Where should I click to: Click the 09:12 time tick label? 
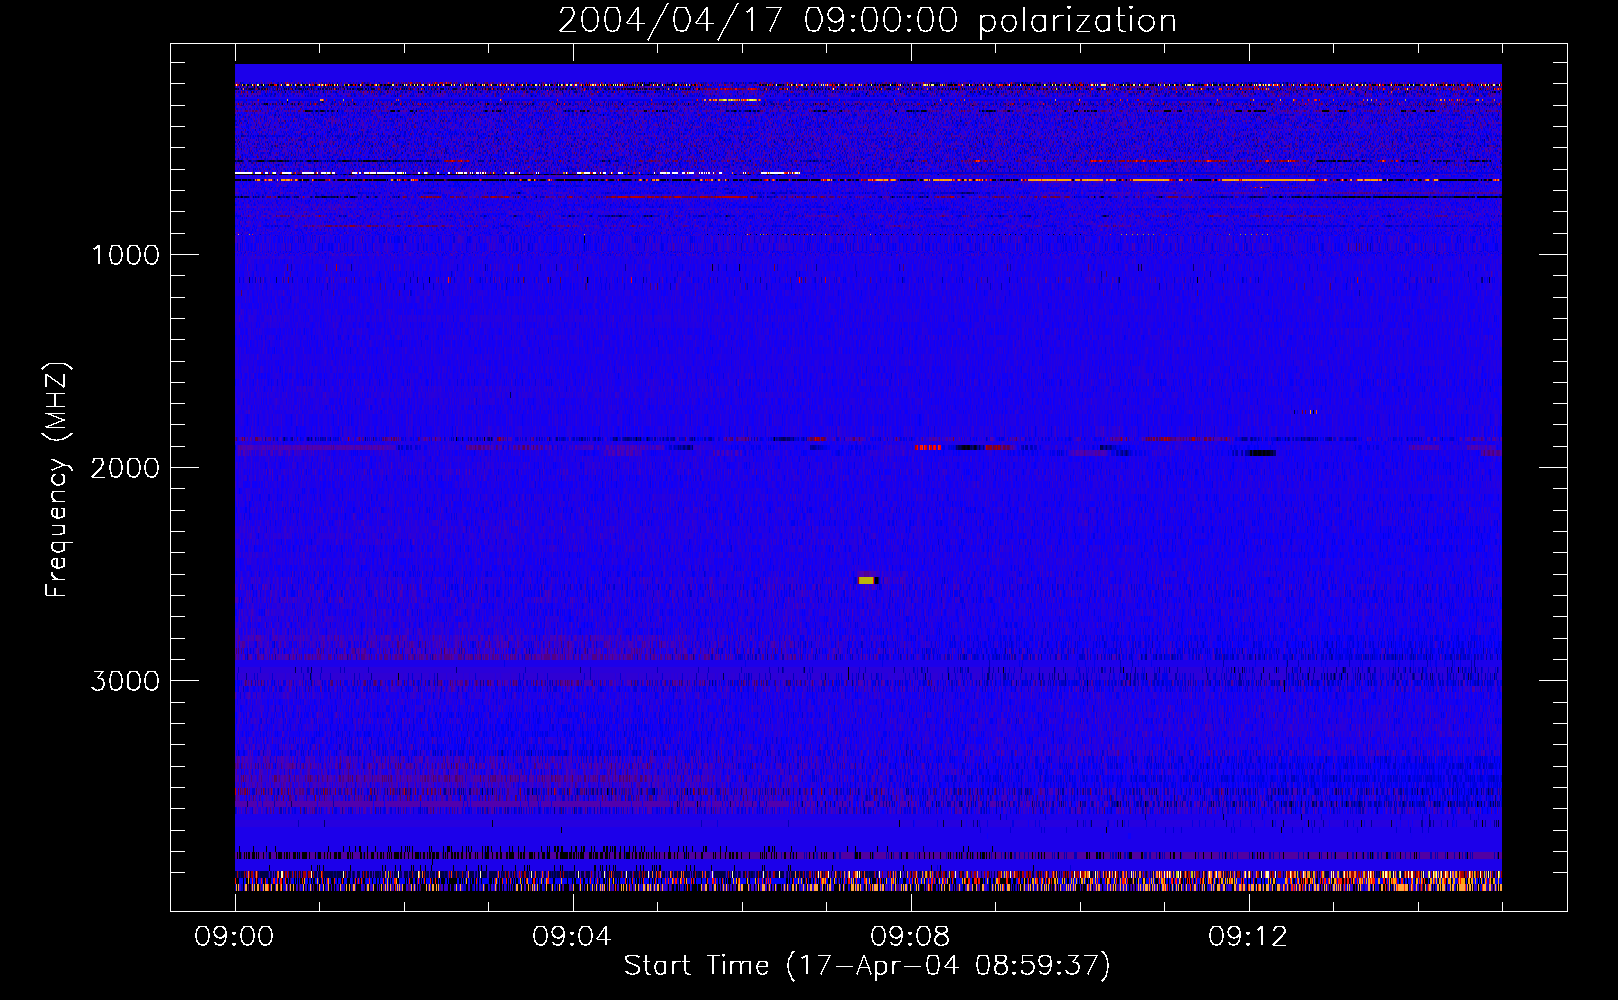tap(1248, 937)
